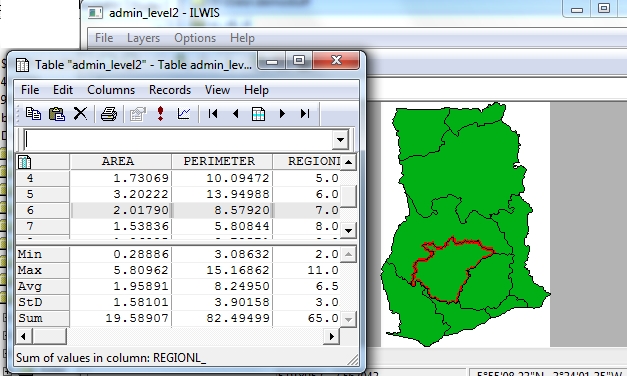Expand the command line dropdown arrow
This screenshot has width=627, height=376.
340,140
